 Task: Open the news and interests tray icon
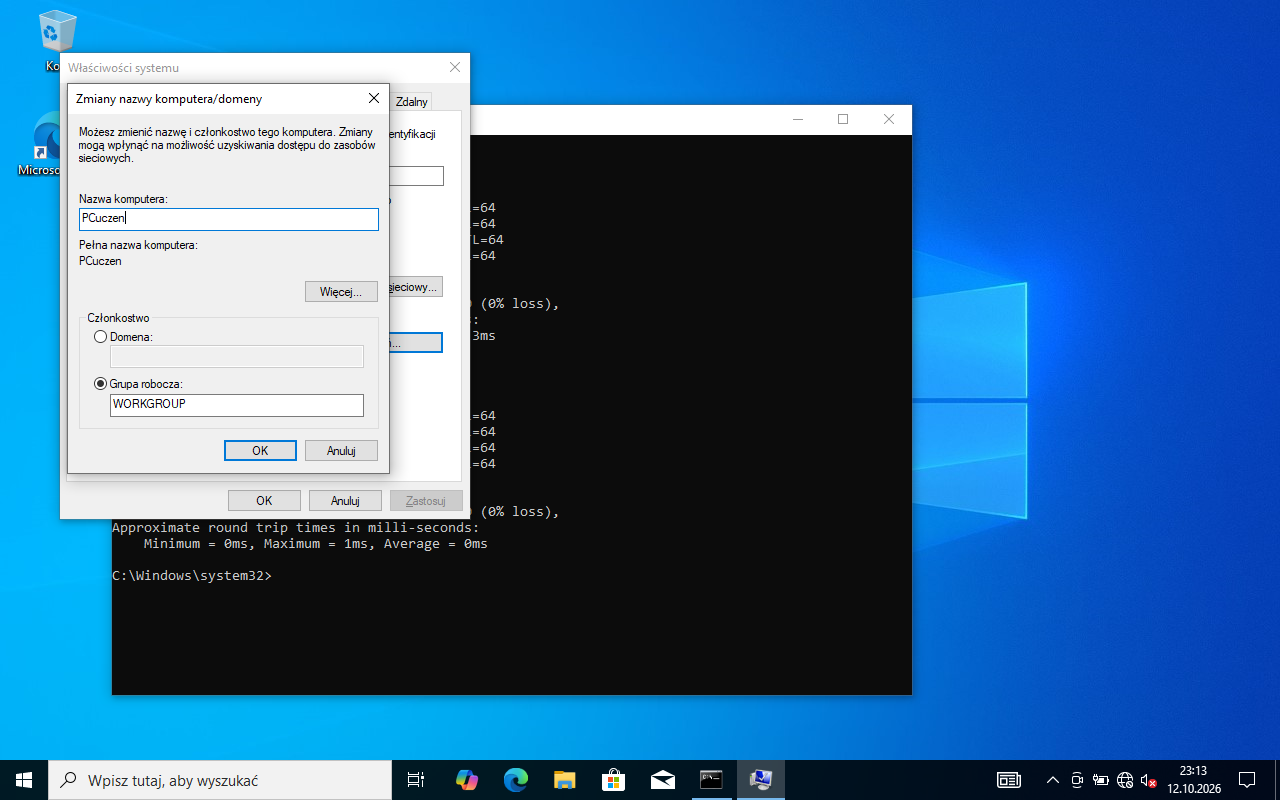pos(1009,780)
